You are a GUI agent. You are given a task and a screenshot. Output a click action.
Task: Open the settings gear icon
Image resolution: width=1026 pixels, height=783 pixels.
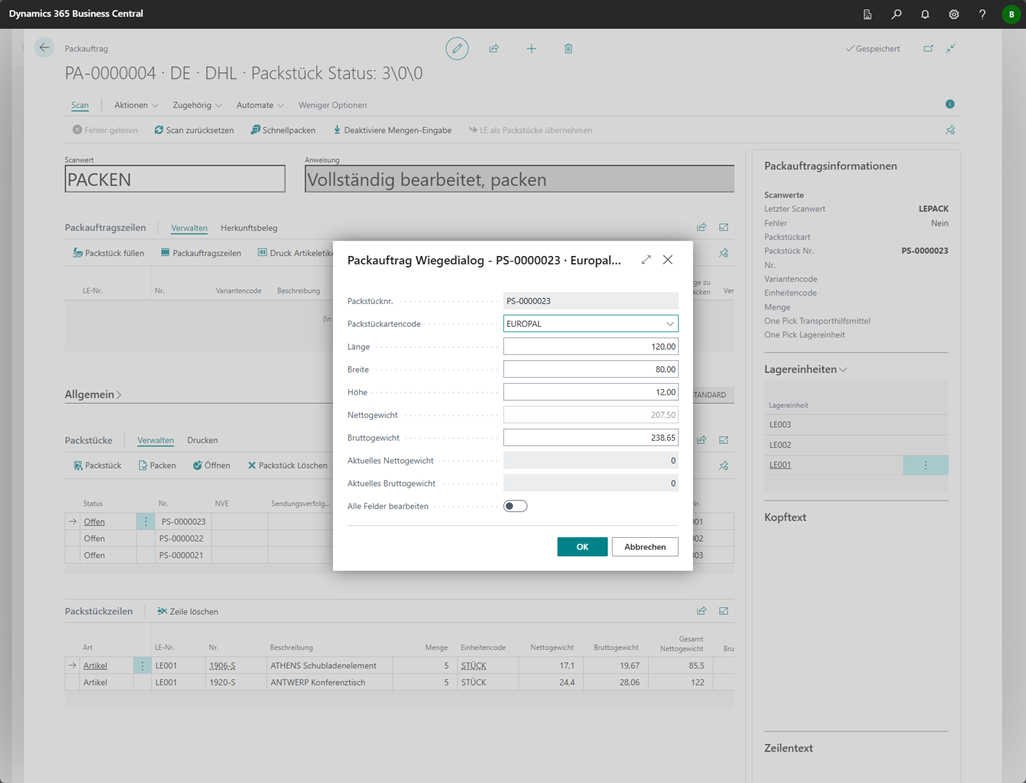[x=954, y=14]
